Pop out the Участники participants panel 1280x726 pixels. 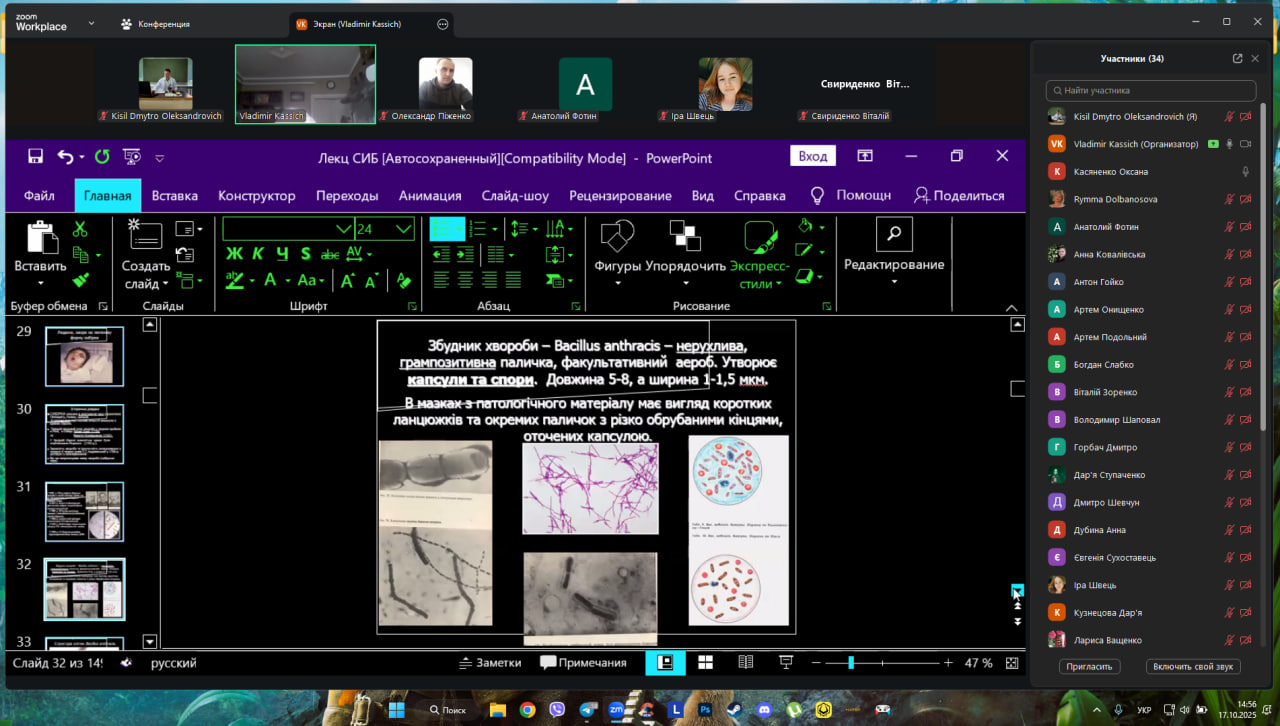(1237, 59)
